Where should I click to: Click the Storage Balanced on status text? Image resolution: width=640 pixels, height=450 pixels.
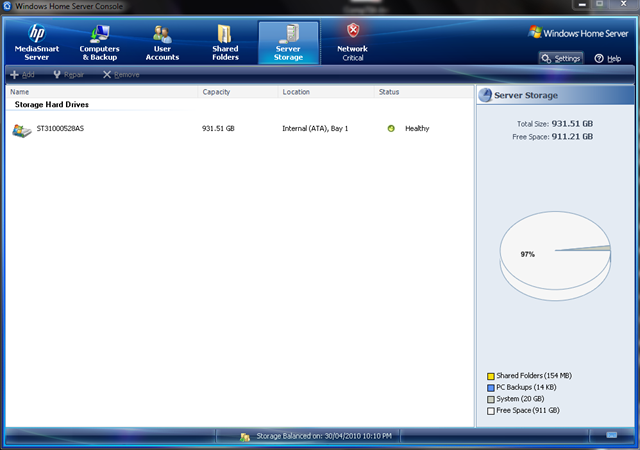tap(324, 436)
